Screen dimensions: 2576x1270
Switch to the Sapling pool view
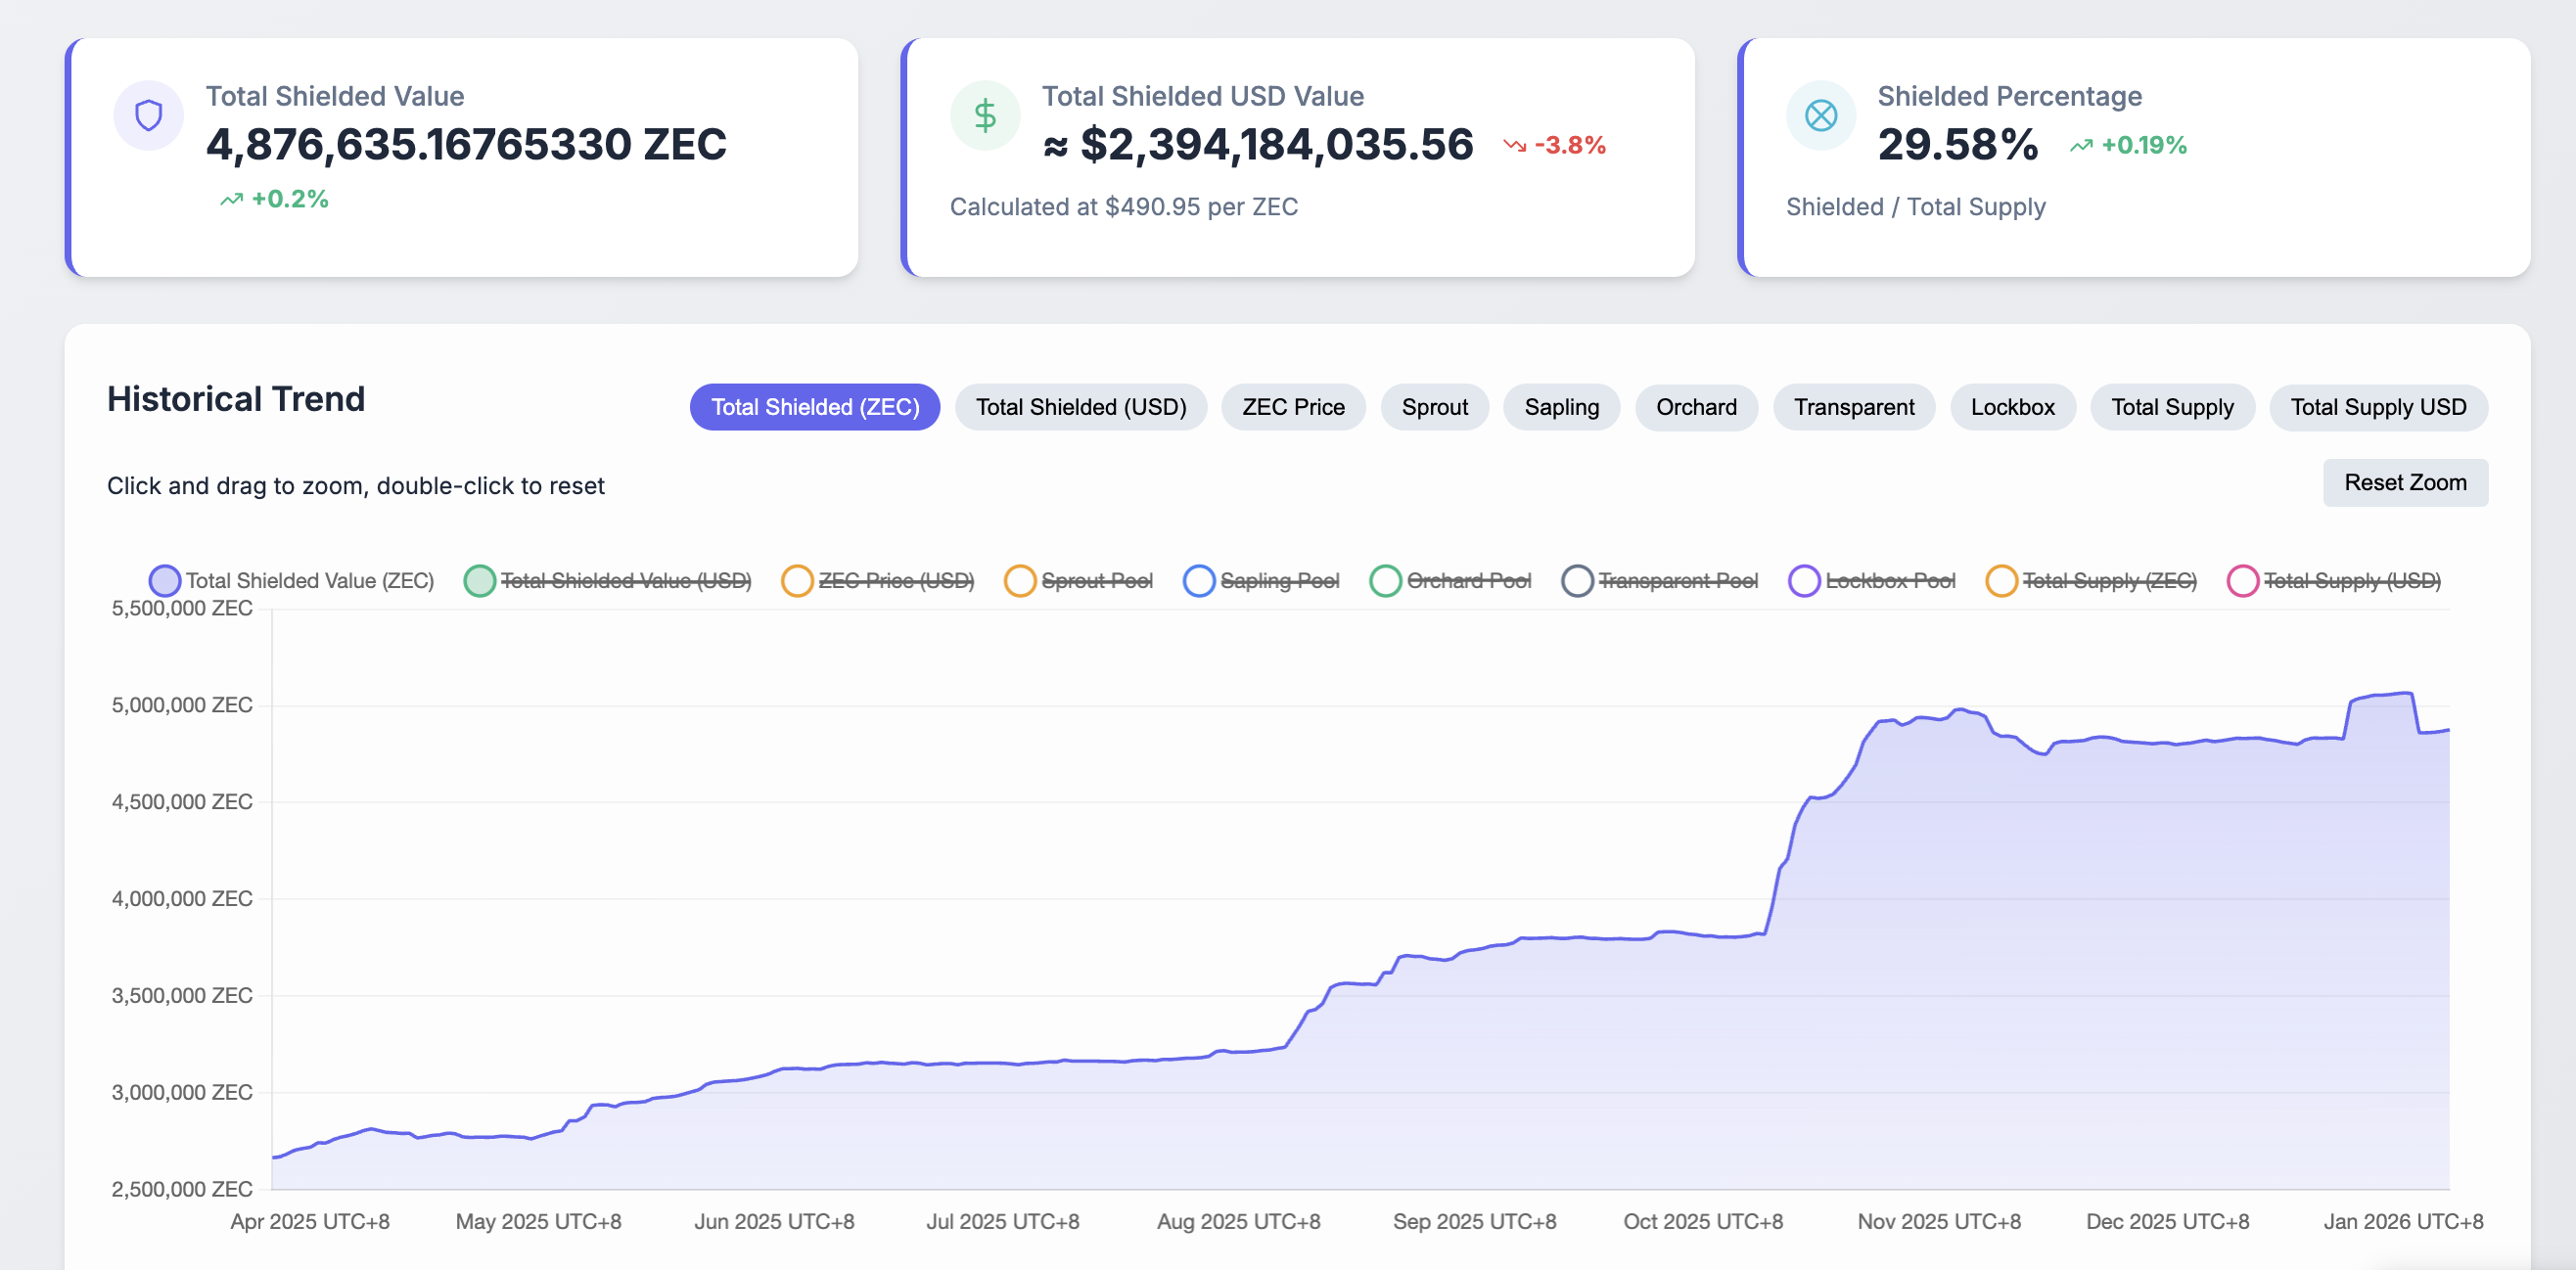pyautogui.click(x=1561, y=406)
